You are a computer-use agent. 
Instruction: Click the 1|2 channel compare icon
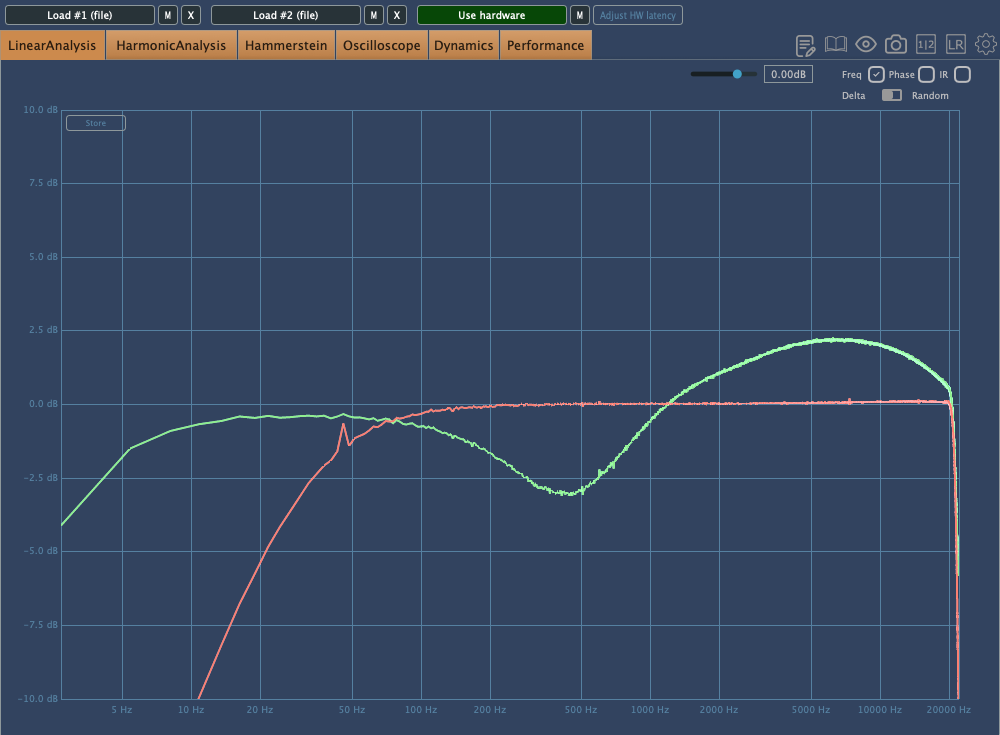coord(926,45)
